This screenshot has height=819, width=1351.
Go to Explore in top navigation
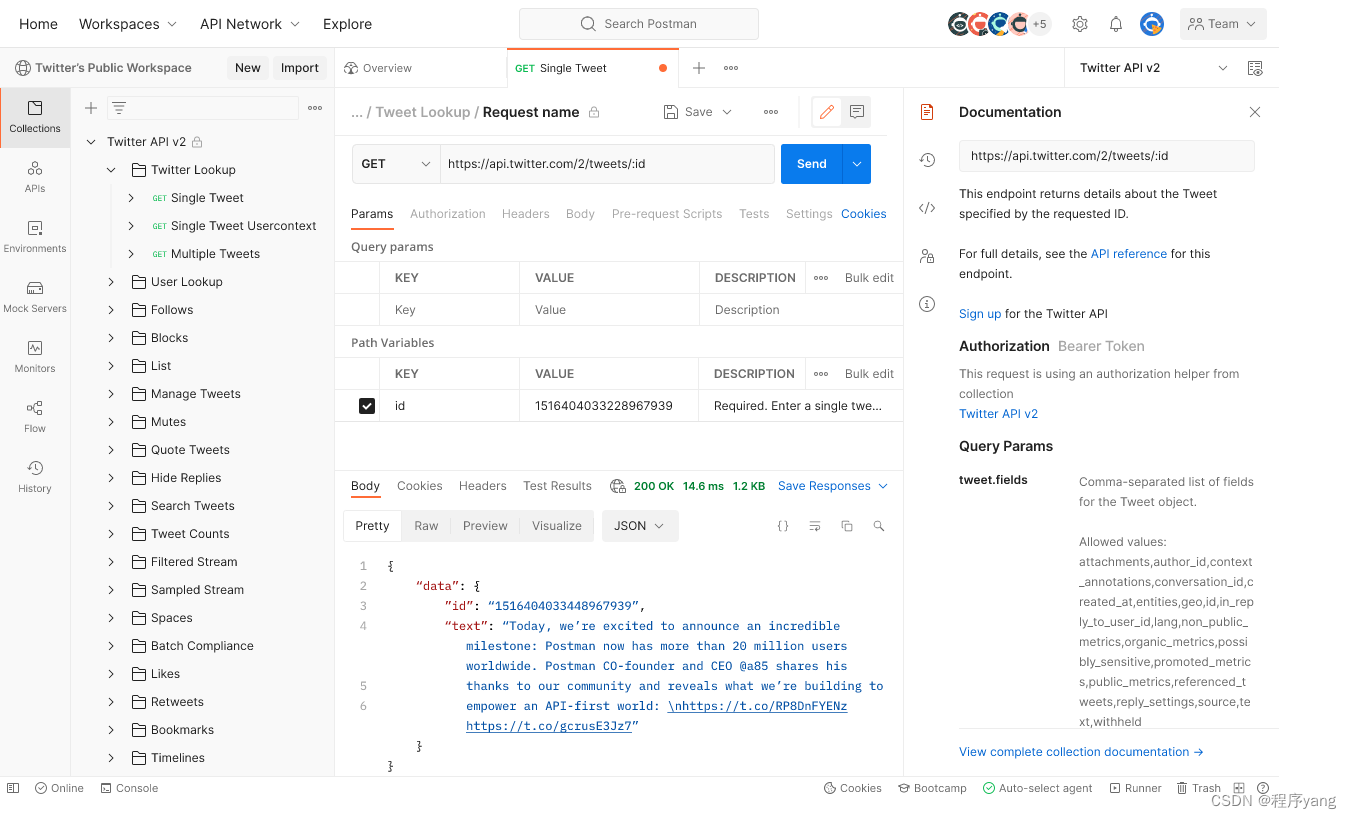pos(347,24)
